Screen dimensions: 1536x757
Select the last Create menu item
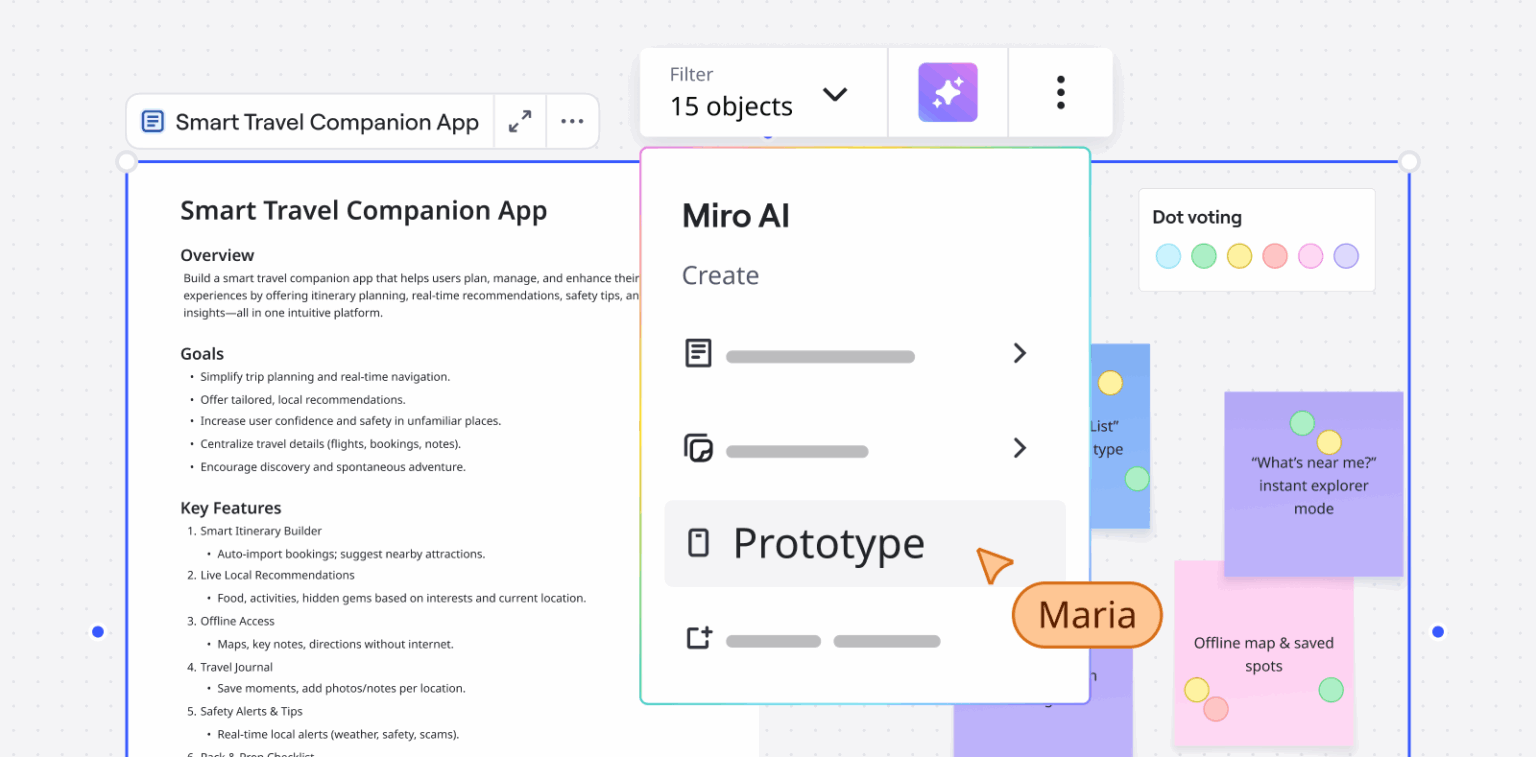[x=832, y=640]
